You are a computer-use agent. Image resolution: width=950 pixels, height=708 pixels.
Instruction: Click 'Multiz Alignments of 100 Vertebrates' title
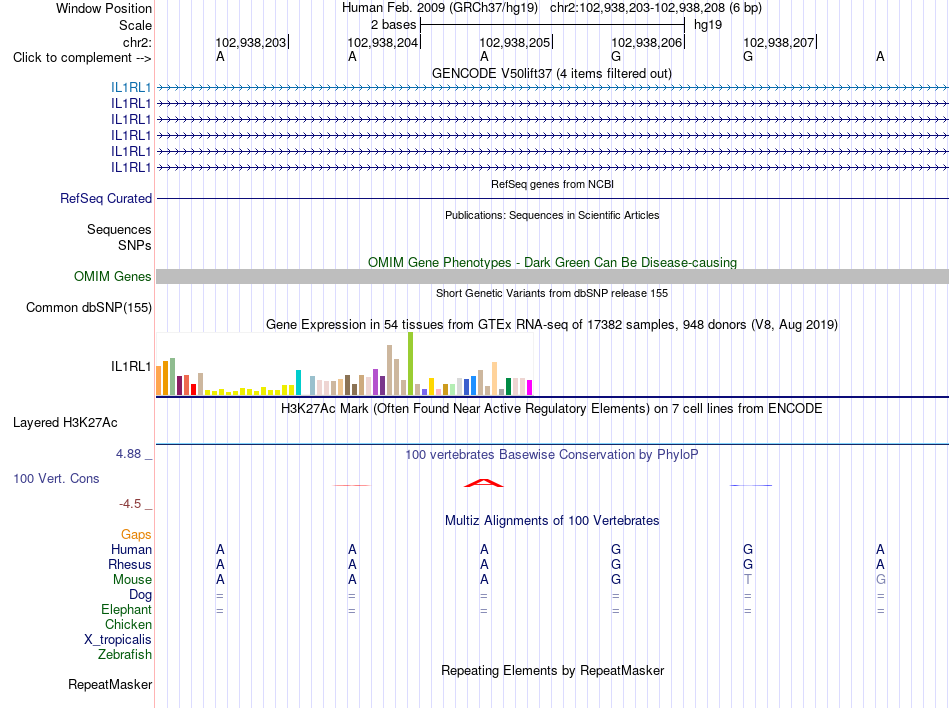(x=552, y=521)
